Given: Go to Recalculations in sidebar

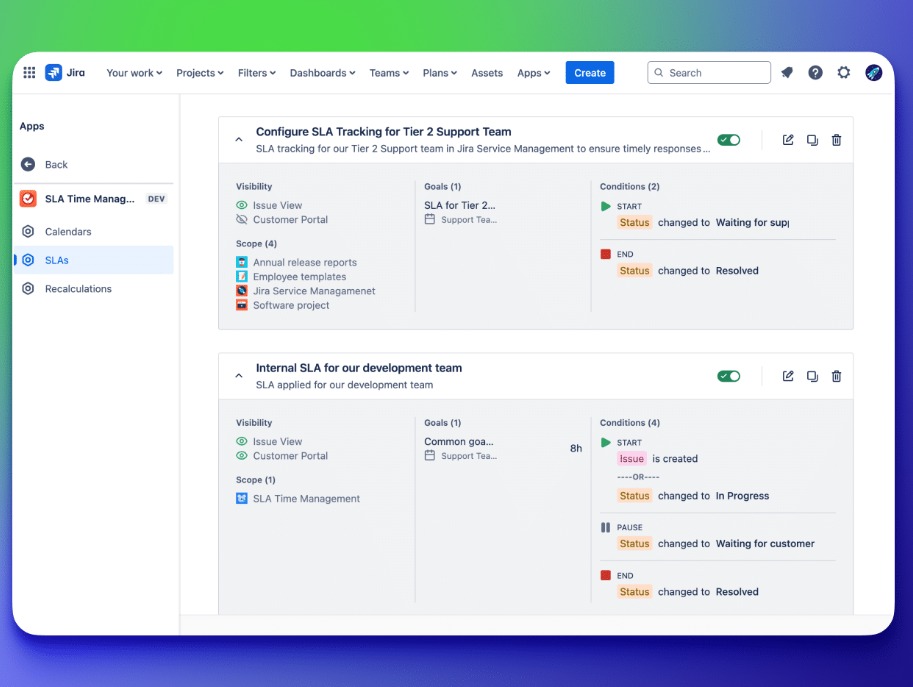Looking at the screenshot, I should [x=78, y=289].
